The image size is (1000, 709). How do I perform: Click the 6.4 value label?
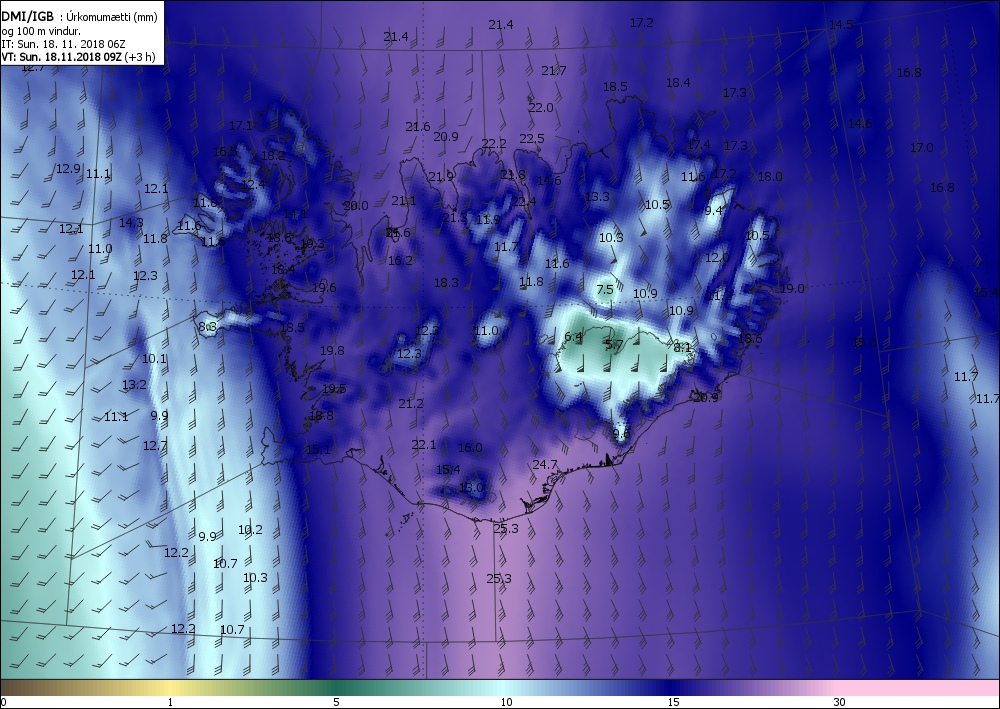573,337
